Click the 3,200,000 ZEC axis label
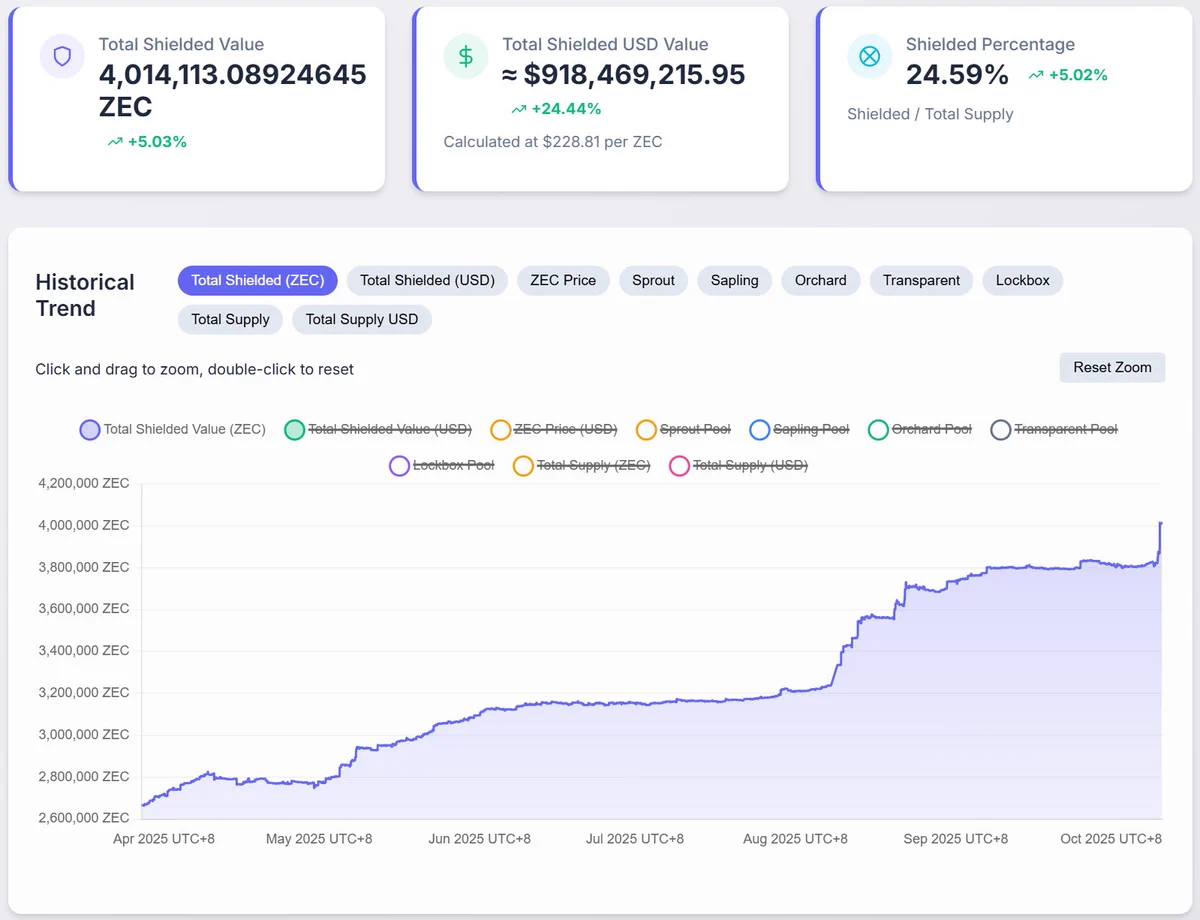Image resolution: width=1200 pixels, height=920 pixels. tap(84, 692)
